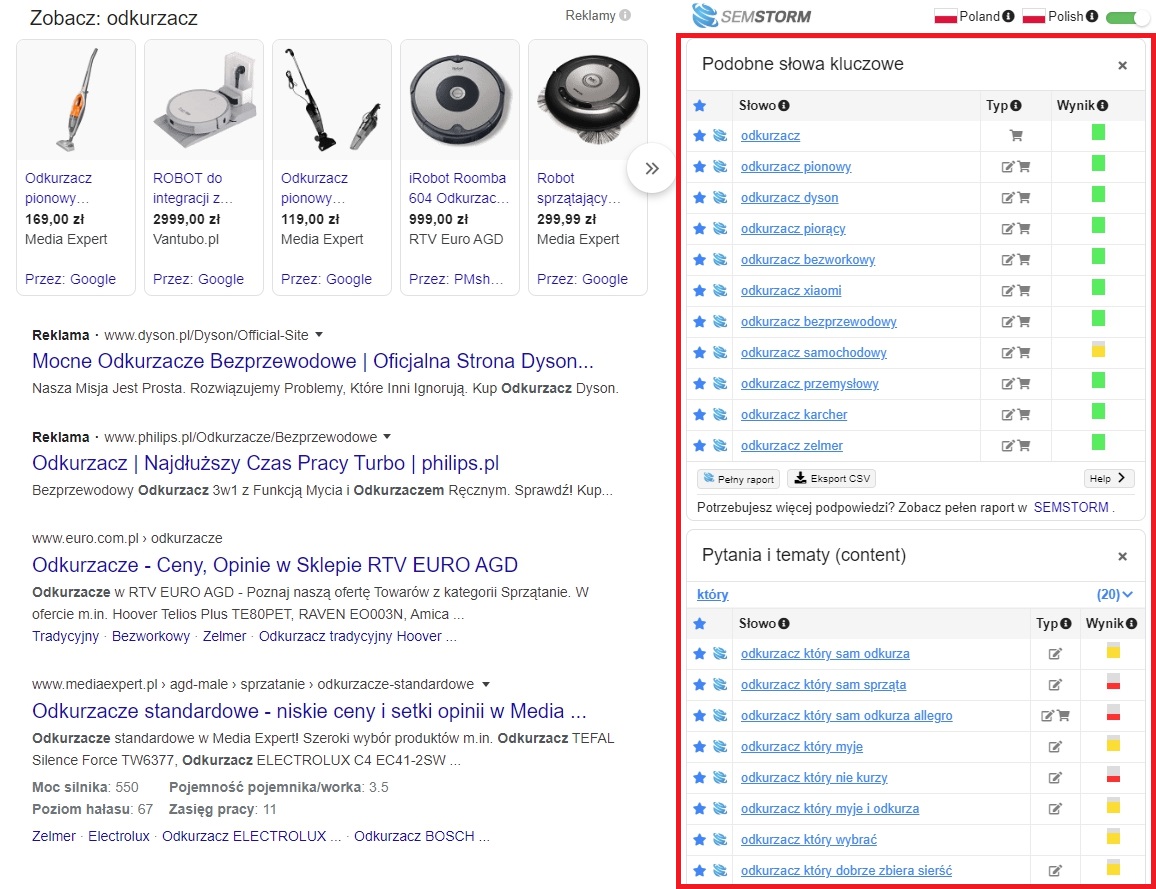
Task: Close the Podobne słowa kluczowe panel
Action: [x=1122, y=65]
